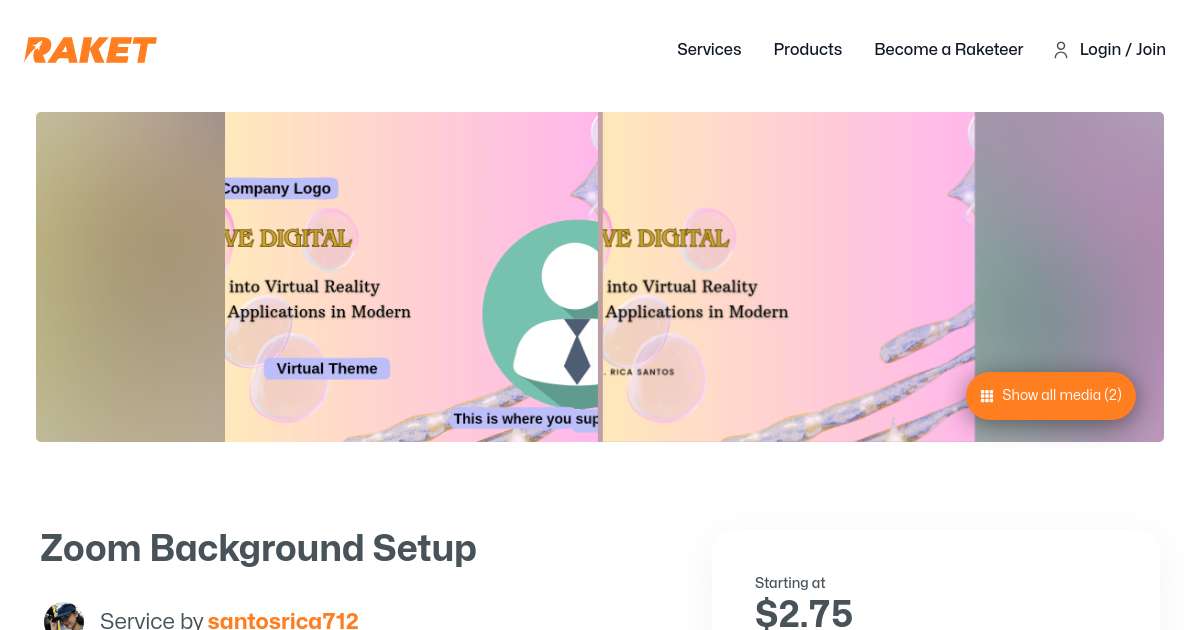Click the $2.75 starting price
1200x630 pixels.
coord(803,612)
